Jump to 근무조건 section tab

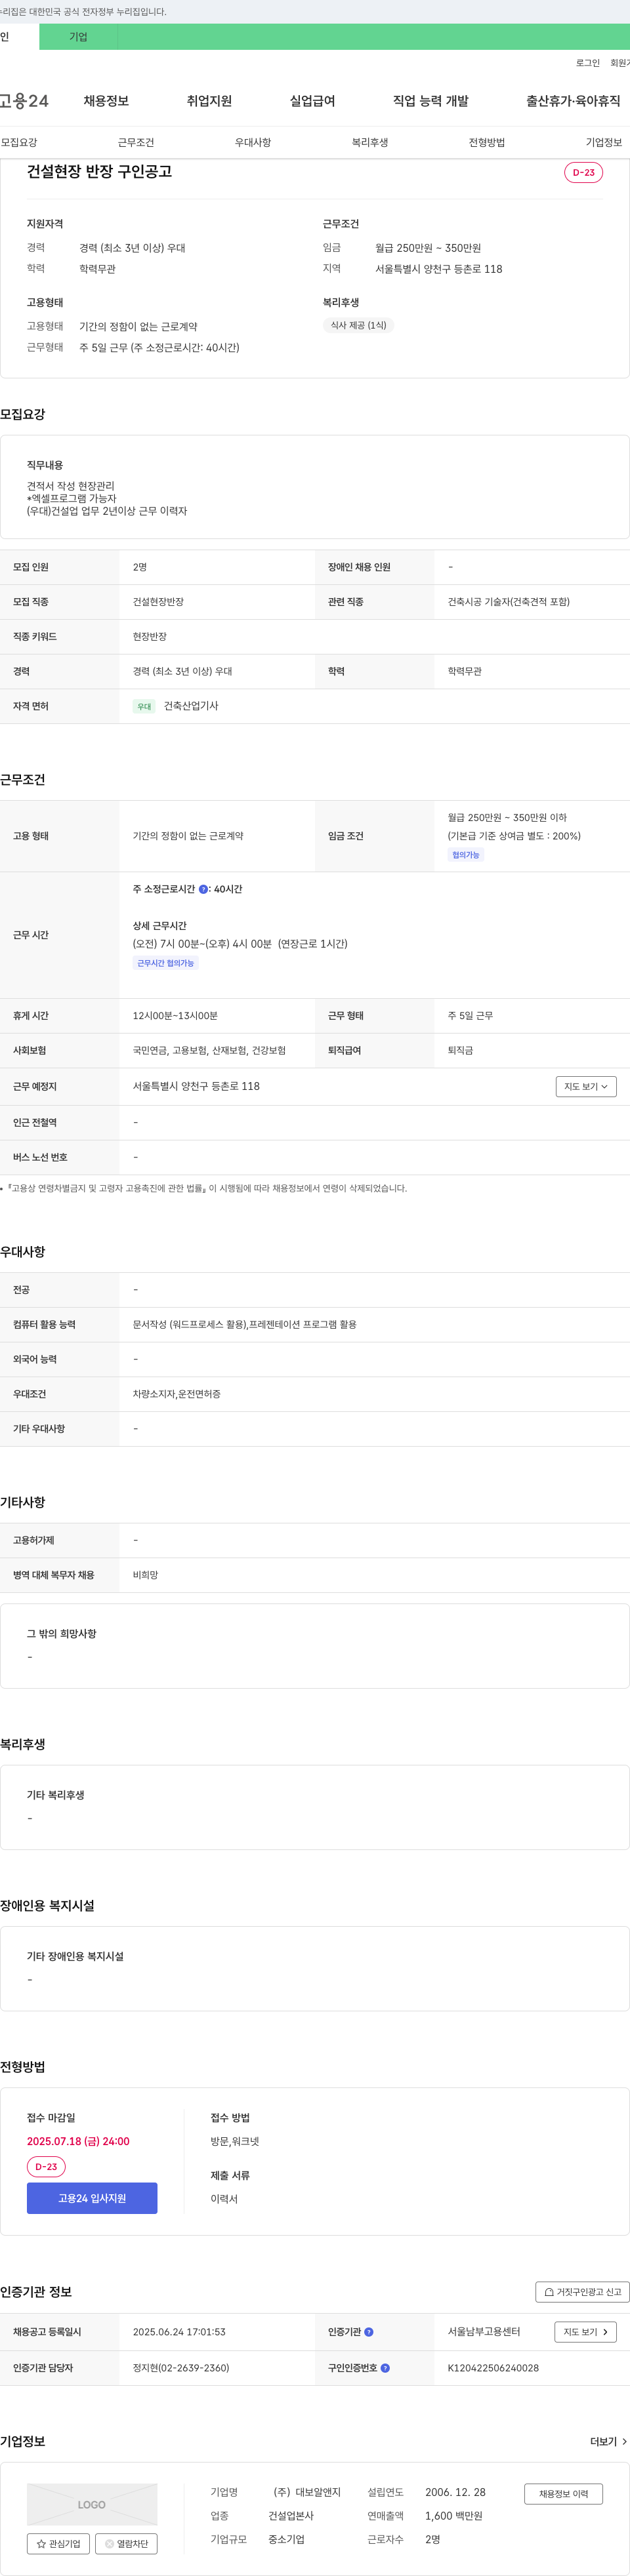tap(136, 143)
